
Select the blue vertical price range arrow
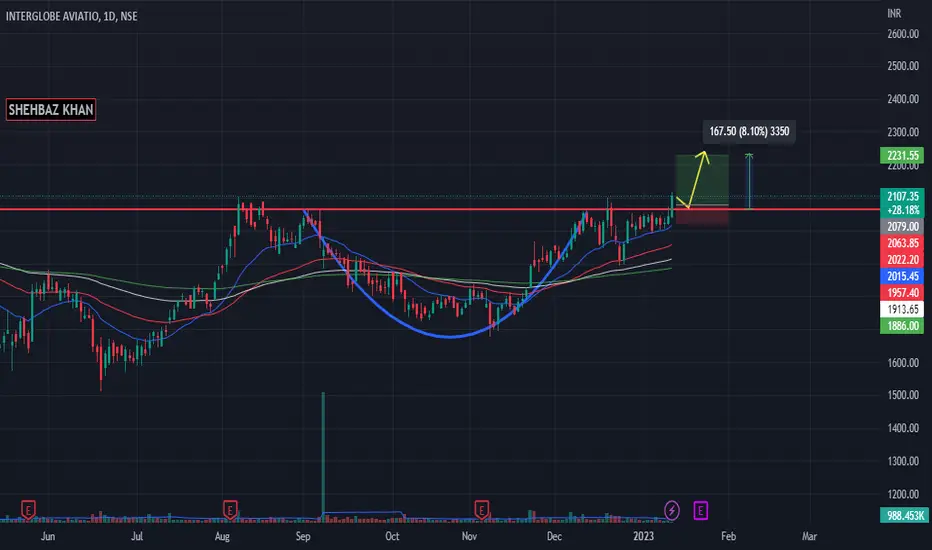click(x=749, y=181)
